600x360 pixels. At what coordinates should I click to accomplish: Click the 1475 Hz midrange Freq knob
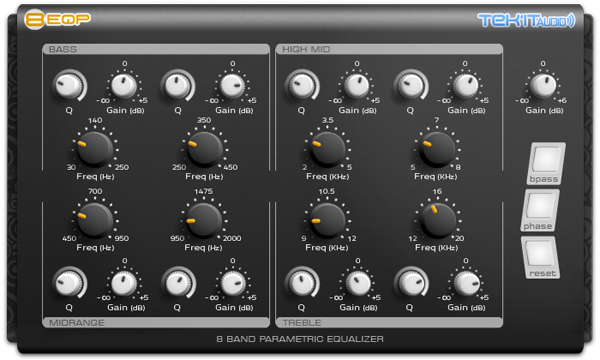(204, 220)
